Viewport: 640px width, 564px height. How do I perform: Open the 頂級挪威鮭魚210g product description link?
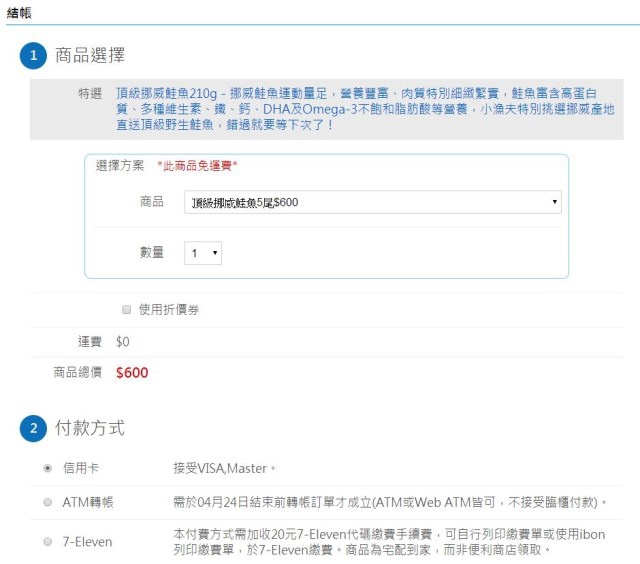pos(365,109)
